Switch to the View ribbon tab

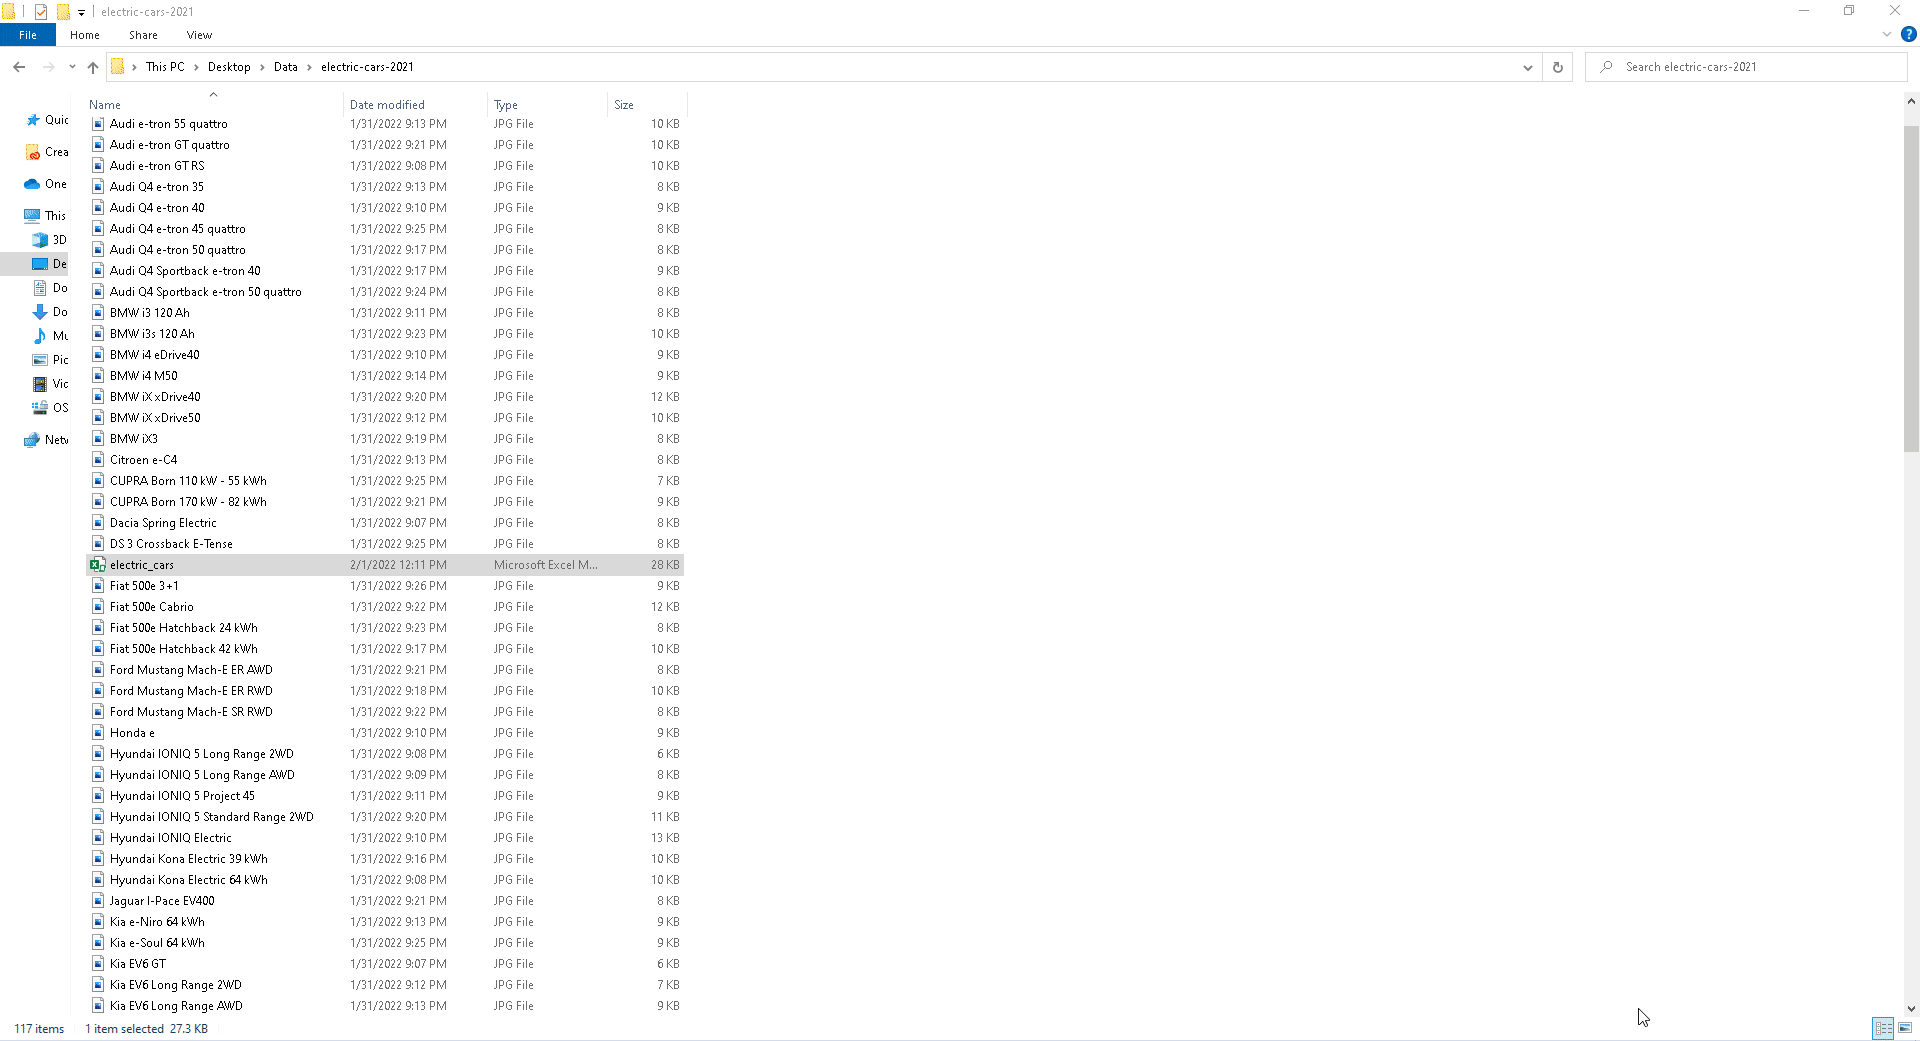point(198,35)
